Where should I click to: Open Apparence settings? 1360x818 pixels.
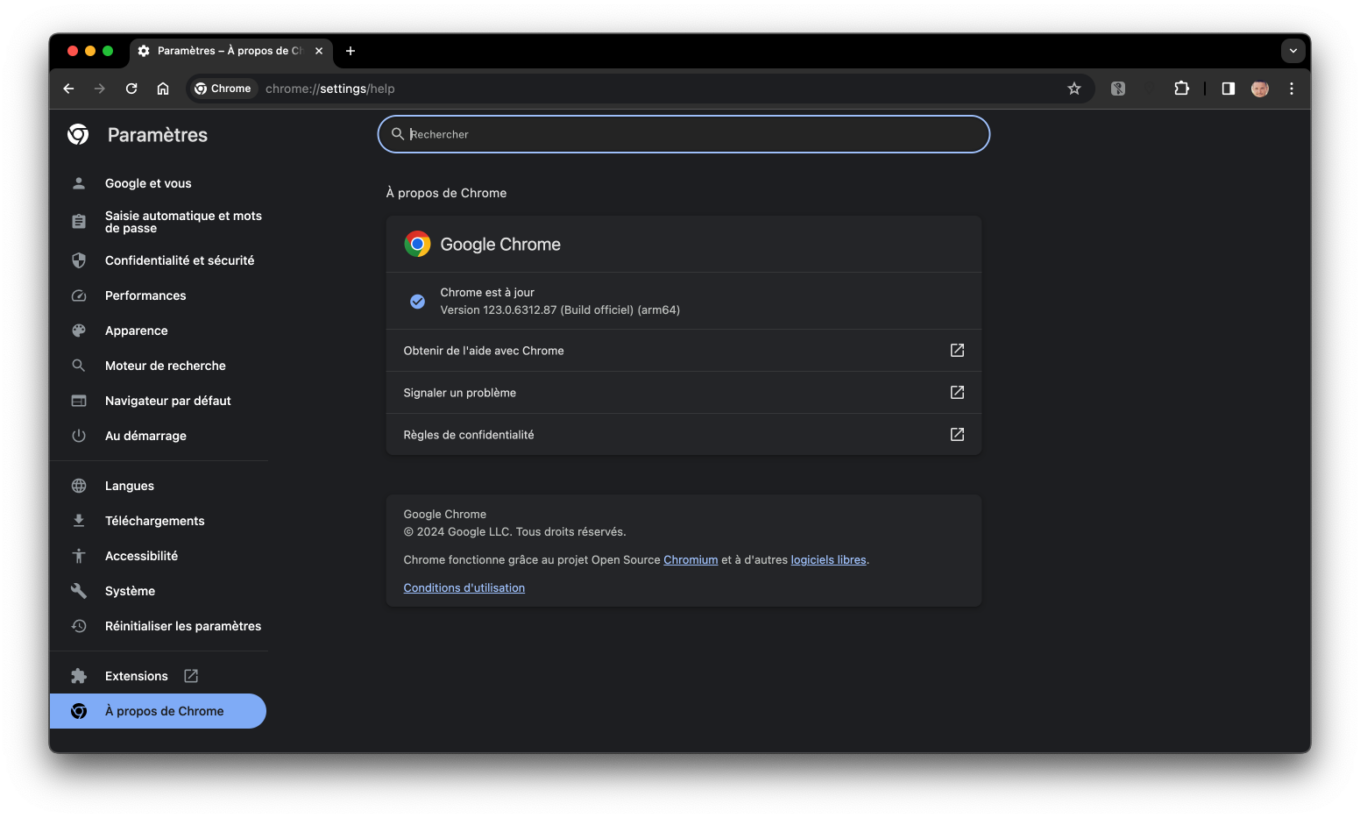pos(160,330)
